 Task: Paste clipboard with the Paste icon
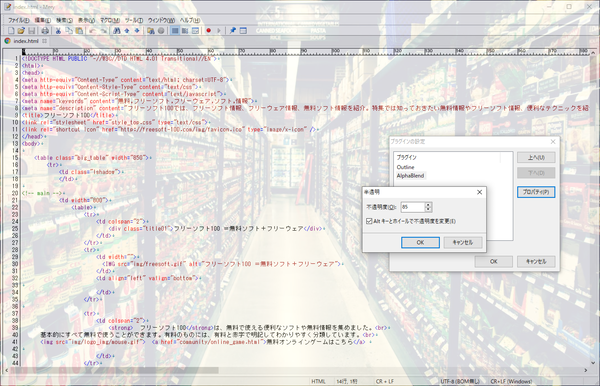click(79, 31)
